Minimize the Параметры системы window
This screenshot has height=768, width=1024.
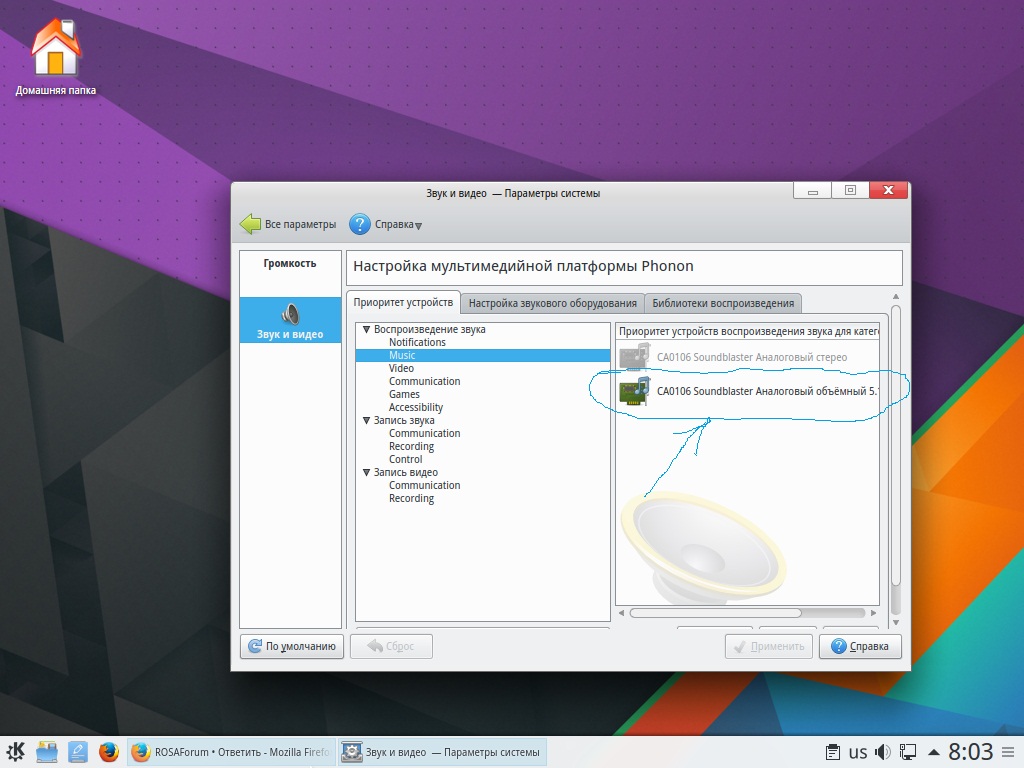812,190
